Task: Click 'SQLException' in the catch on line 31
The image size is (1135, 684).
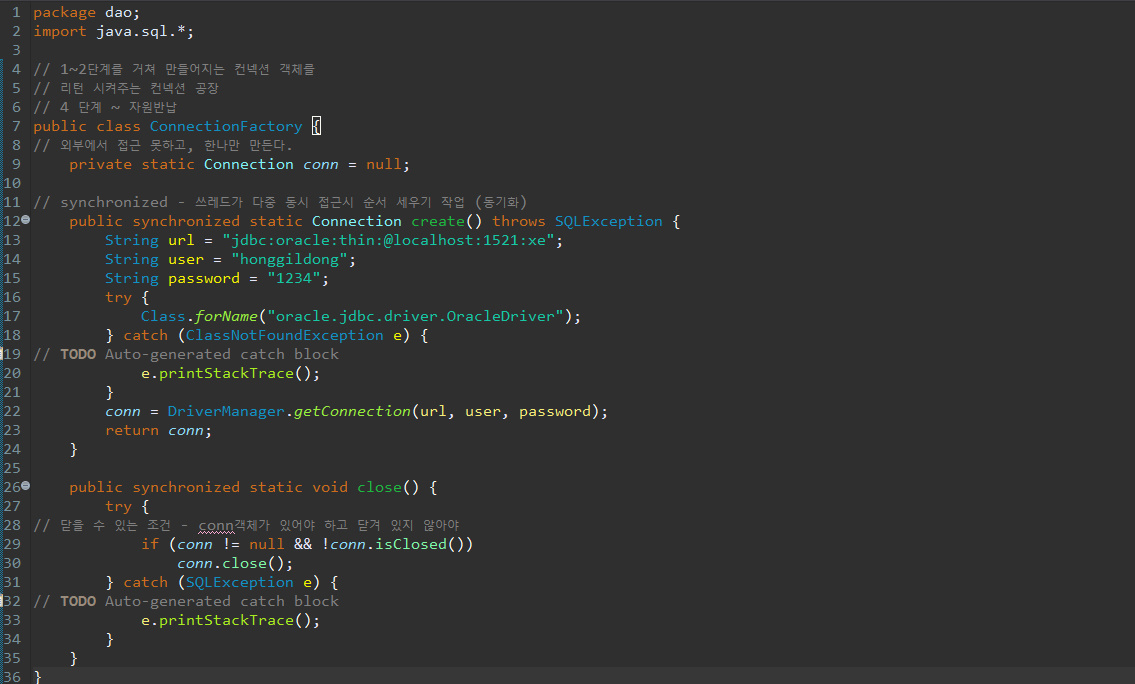Action: [240, 582]
